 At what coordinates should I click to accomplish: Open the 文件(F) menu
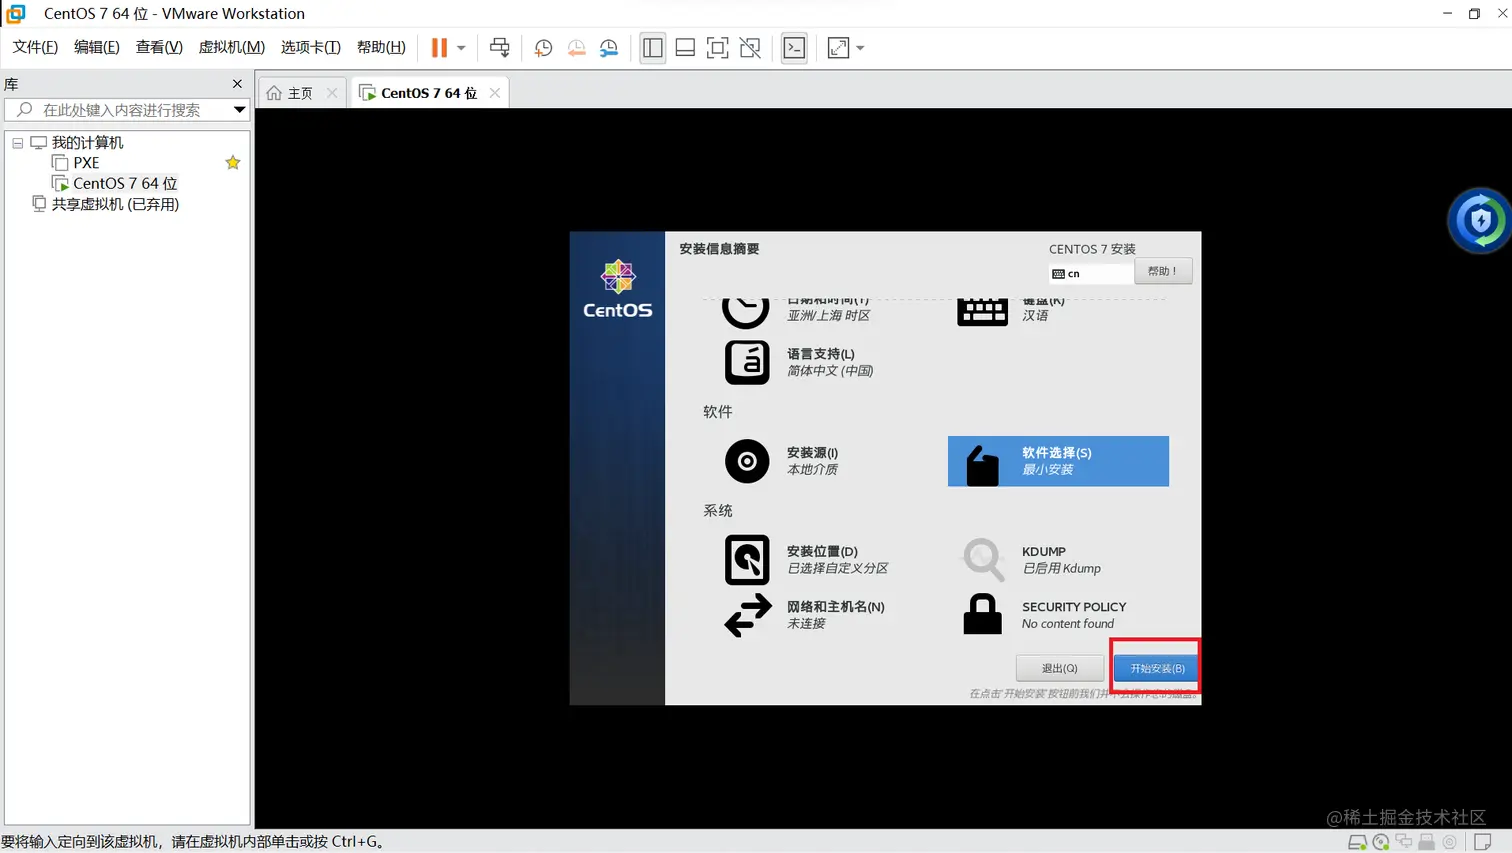click(x=35, y=47)
